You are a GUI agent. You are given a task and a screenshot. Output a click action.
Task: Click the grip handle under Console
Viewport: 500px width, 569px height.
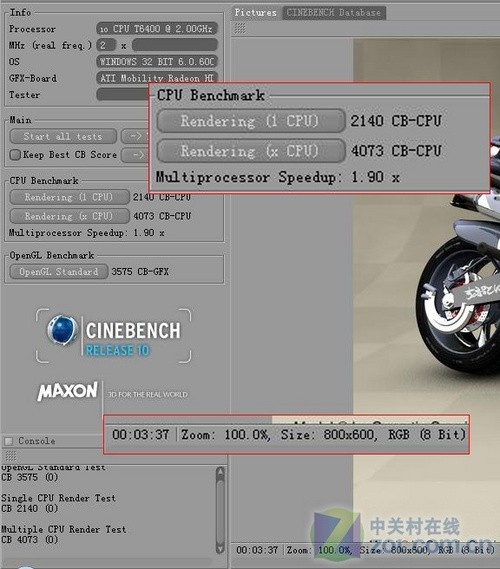pos(11,455)
